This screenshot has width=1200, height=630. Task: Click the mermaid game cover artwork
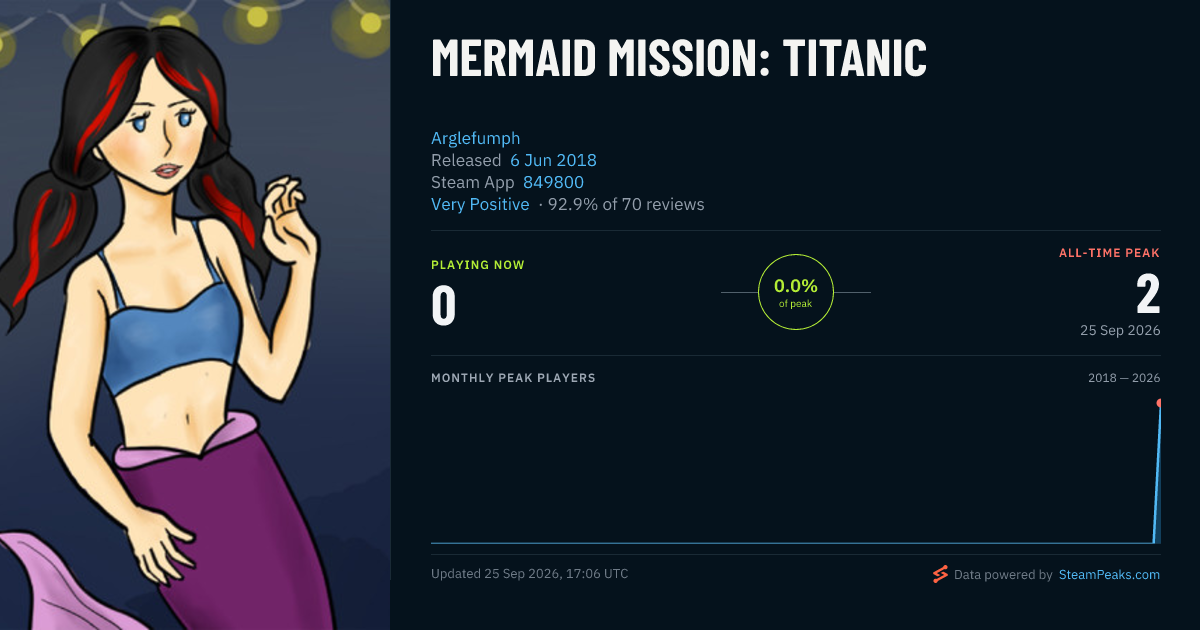(x=195, y=315)
